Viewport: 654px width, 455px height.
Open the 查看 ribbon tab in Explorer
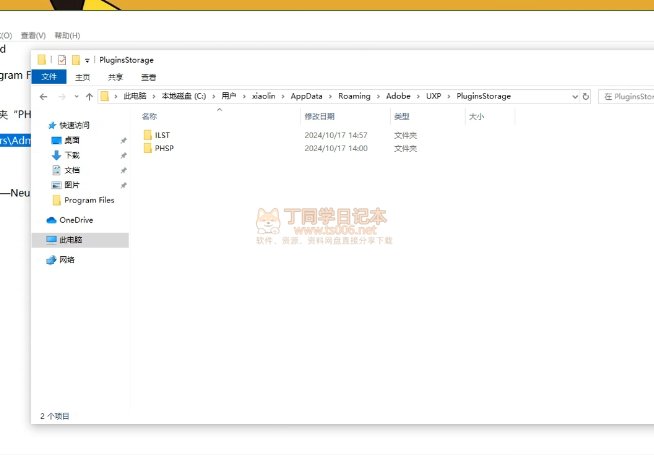[148, 77]
